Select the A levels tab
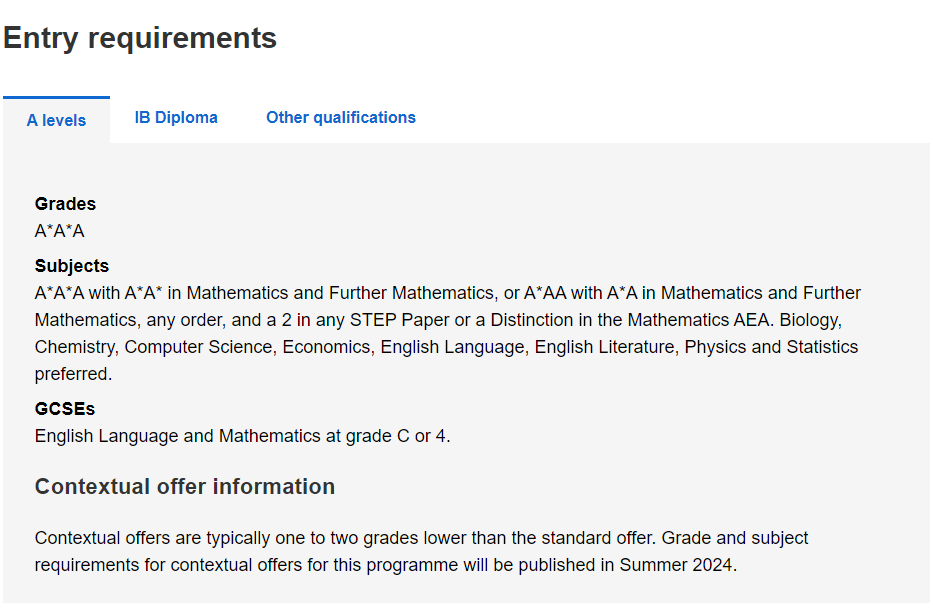Screen dimensions: 933x611 coord(57,120)
